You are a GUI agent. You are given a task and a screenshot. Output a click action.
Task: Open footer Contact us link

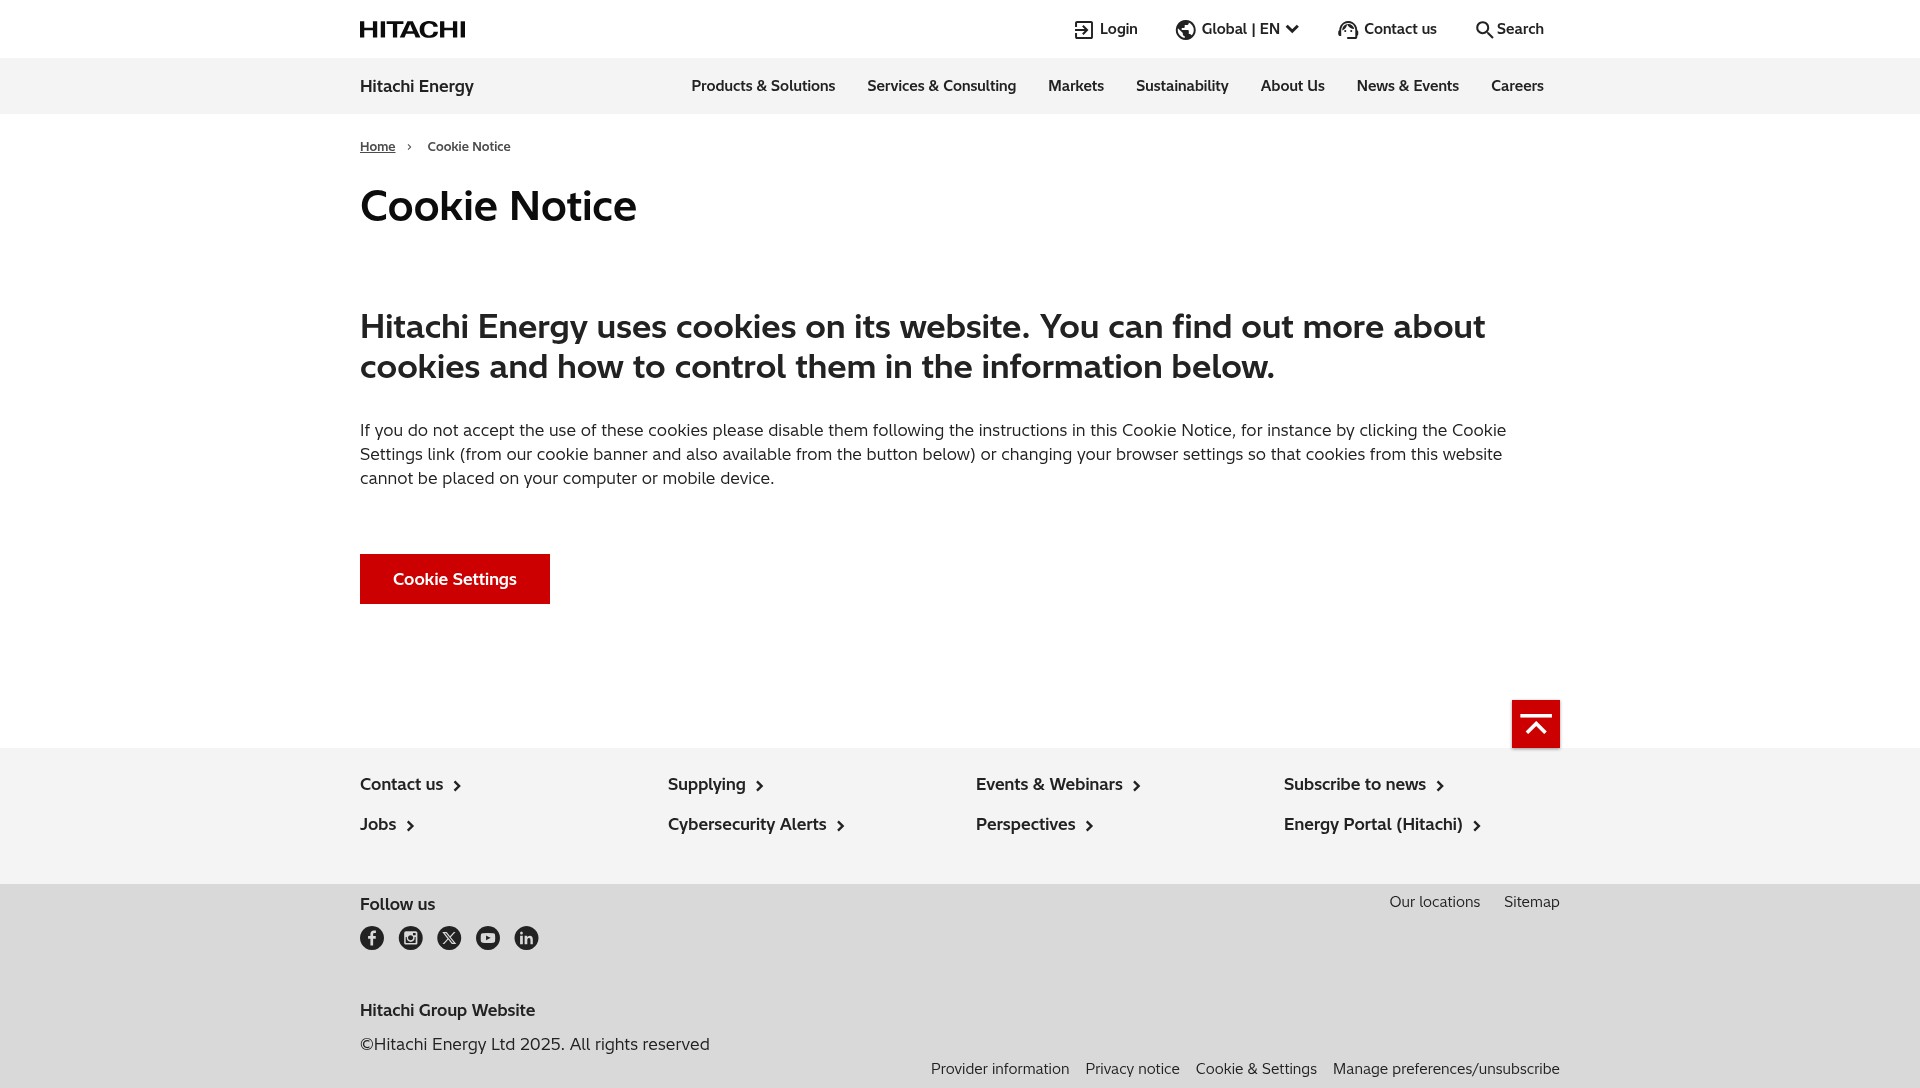pyautogui.click(x=410, y=785)
